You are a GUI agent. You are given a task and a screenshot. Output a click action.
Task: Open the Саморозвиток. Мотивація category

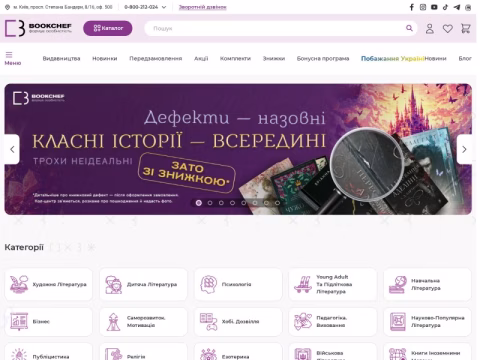pyautogui.click(x=143, y=322)
